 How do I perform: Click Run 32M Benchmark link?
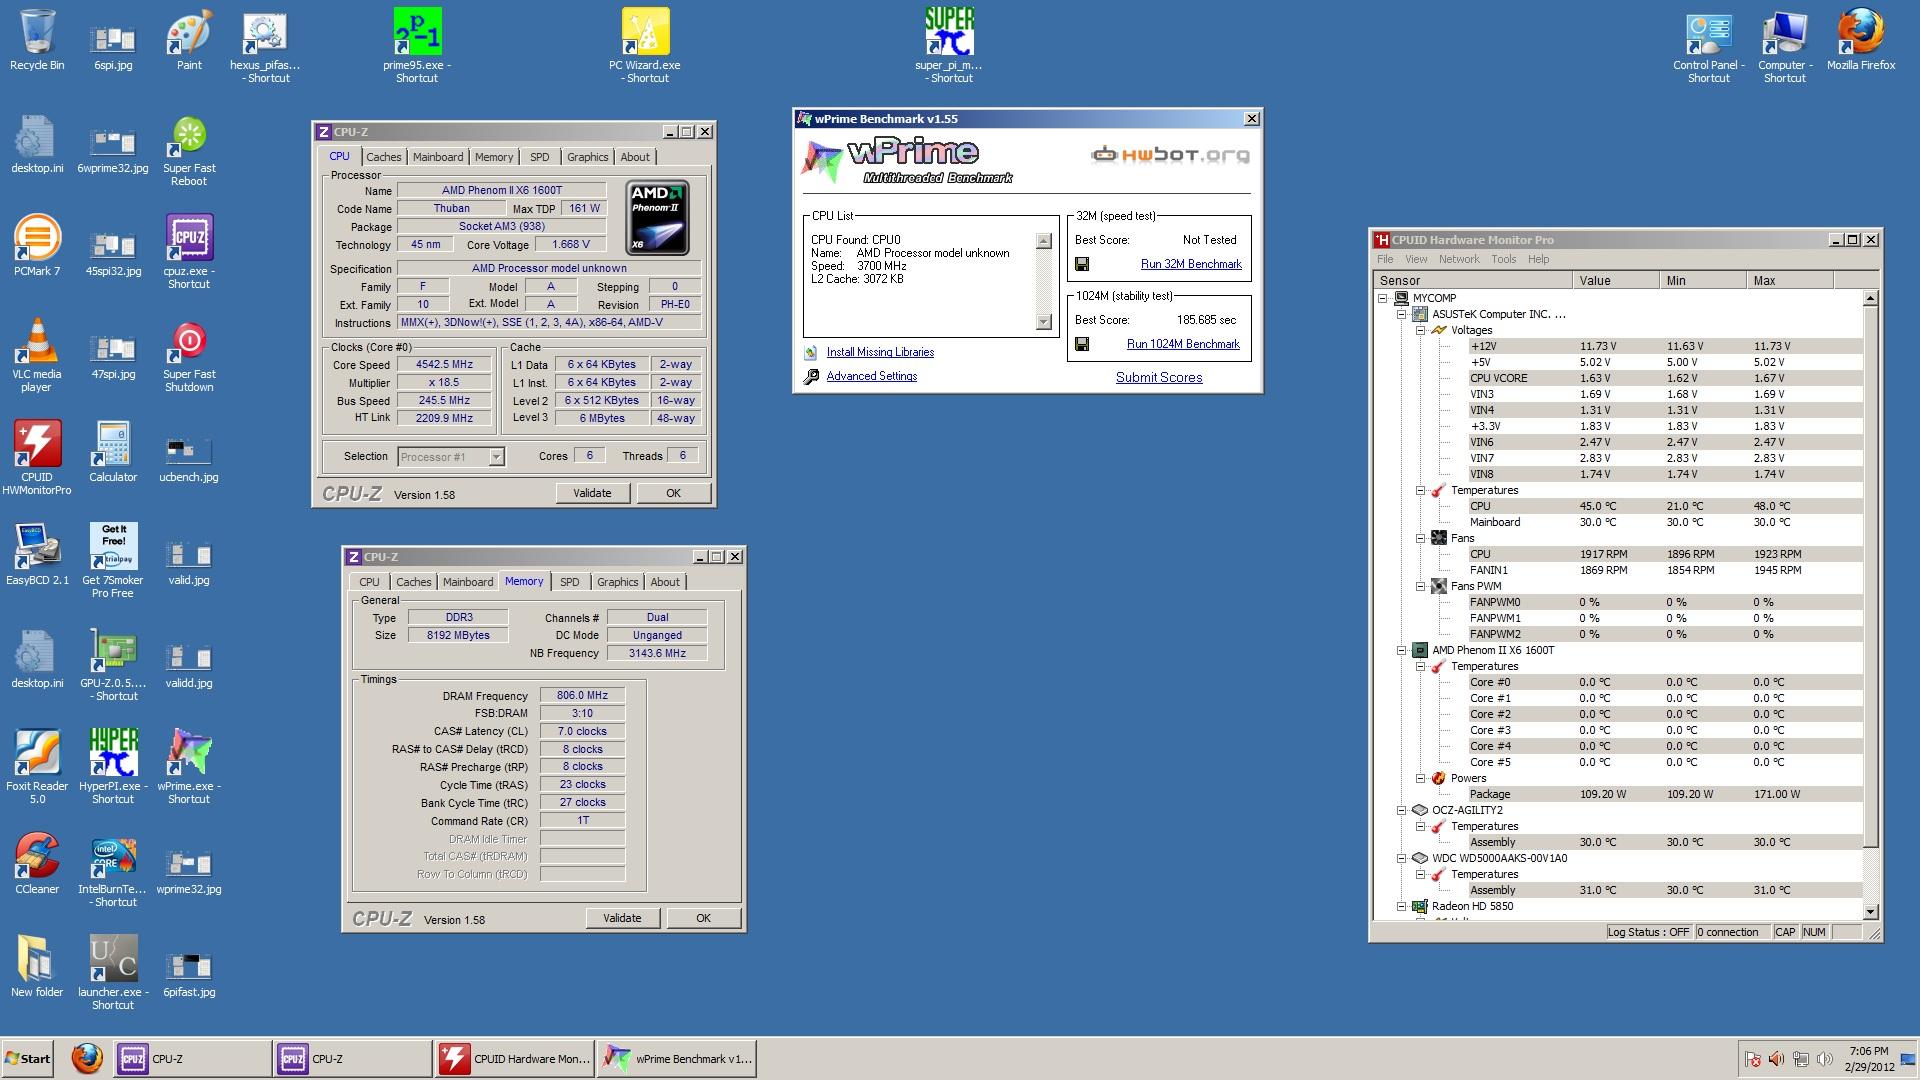(1191, 264)
